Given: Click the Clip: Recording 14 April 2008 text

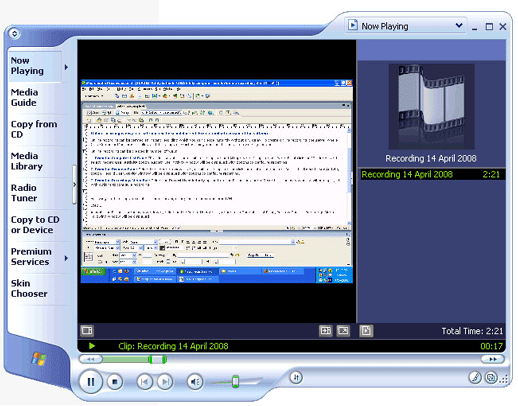Looking at the screenshot, I should pyautogui.click(x=173, y=346).
